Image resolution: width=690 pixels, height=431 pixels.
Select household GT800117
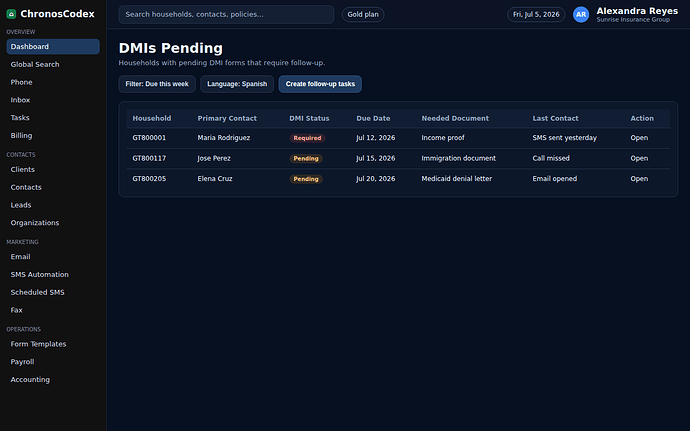(x=149, y=158)
